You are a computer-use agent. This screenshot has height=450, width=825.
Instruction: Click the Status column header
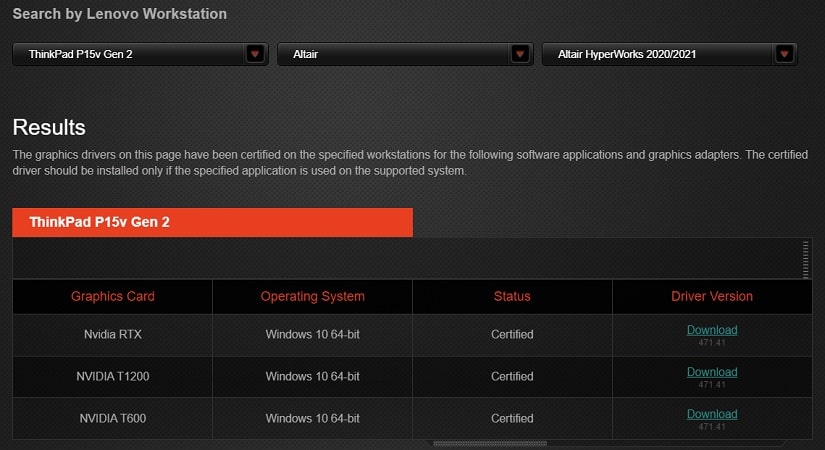click(512, 296)
